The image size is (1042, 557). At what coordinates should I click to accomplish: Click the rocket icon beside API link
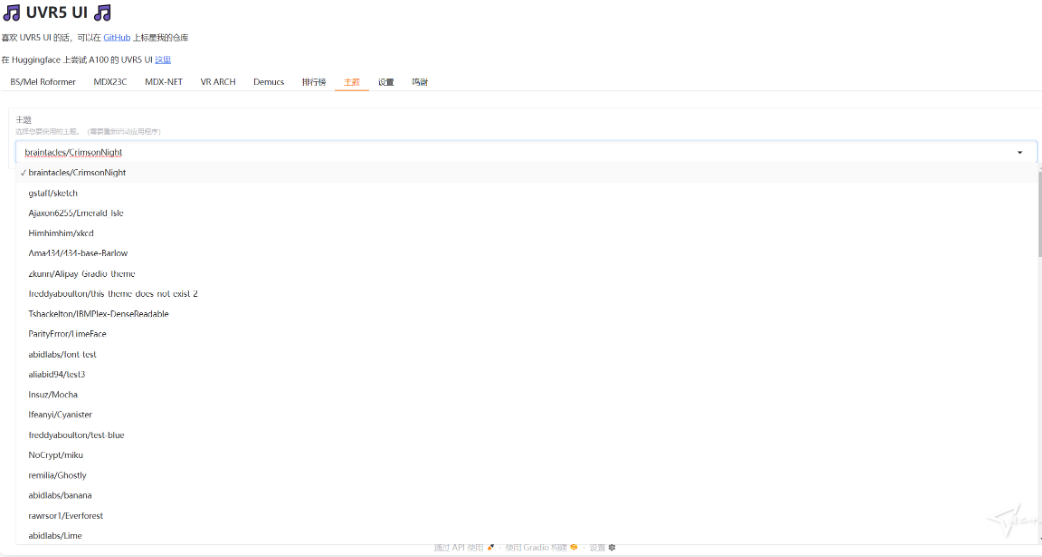pos(490,548)
